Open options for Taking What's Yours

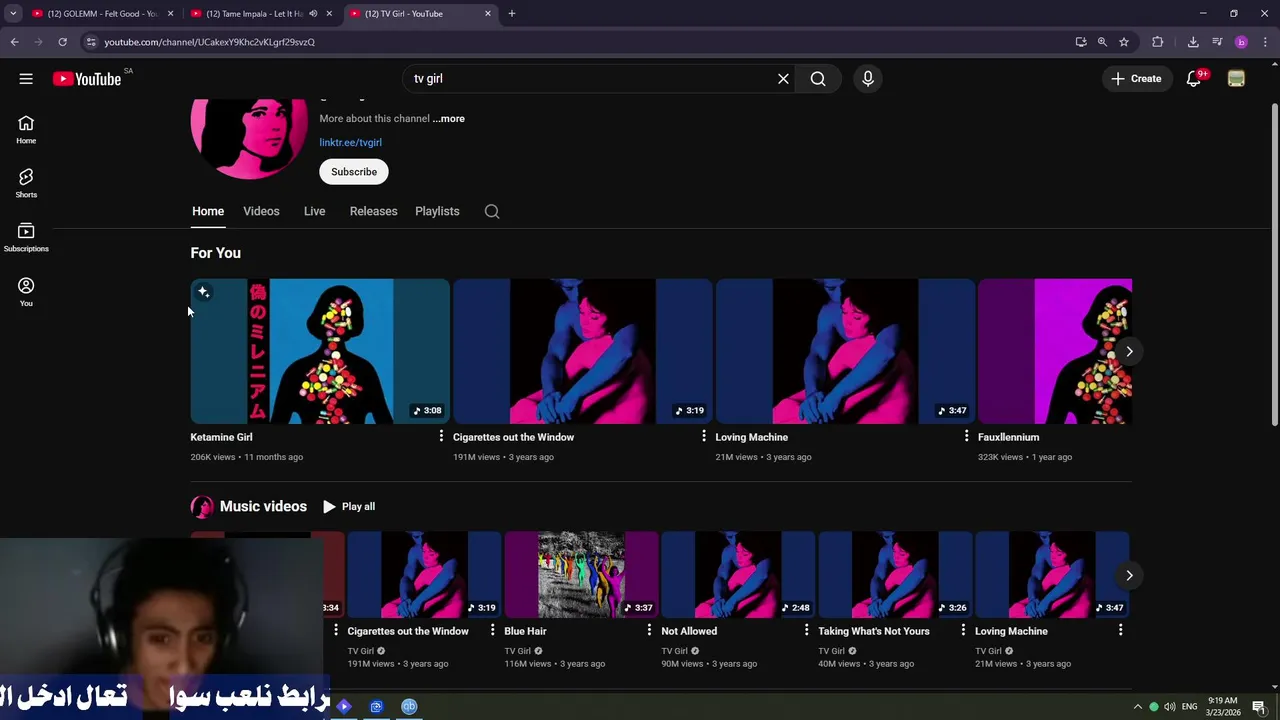tap(963, 631)
